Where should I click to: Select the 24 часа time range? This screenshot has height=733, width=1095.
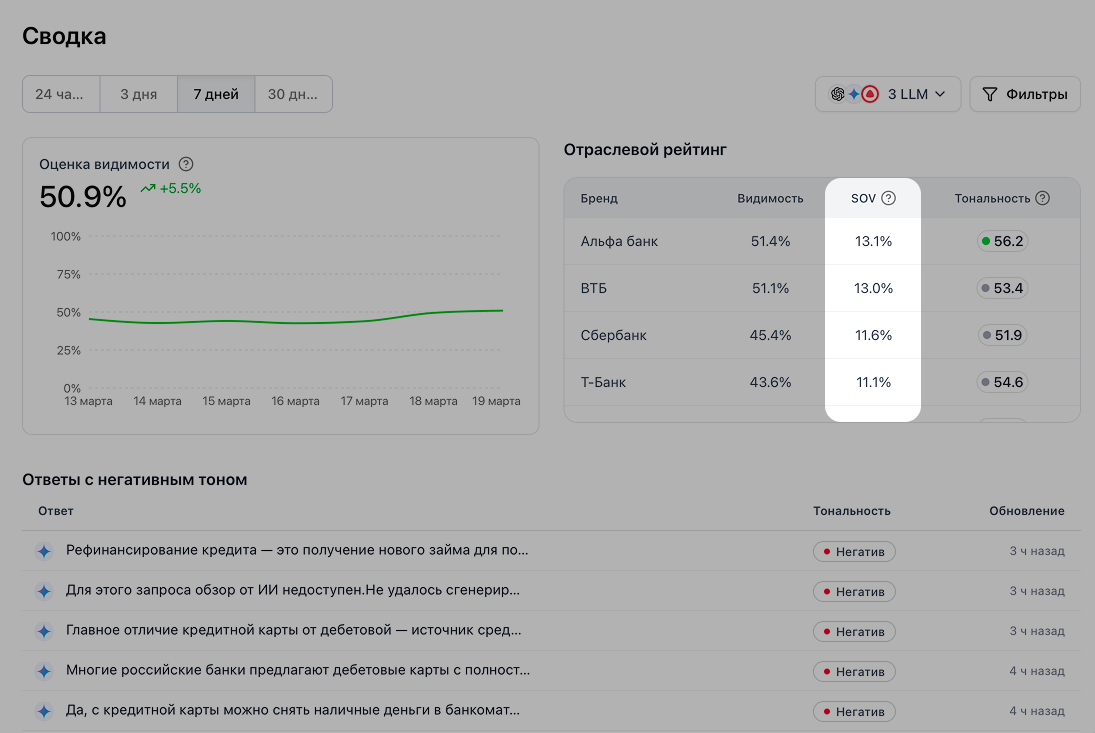coord(60,95)
